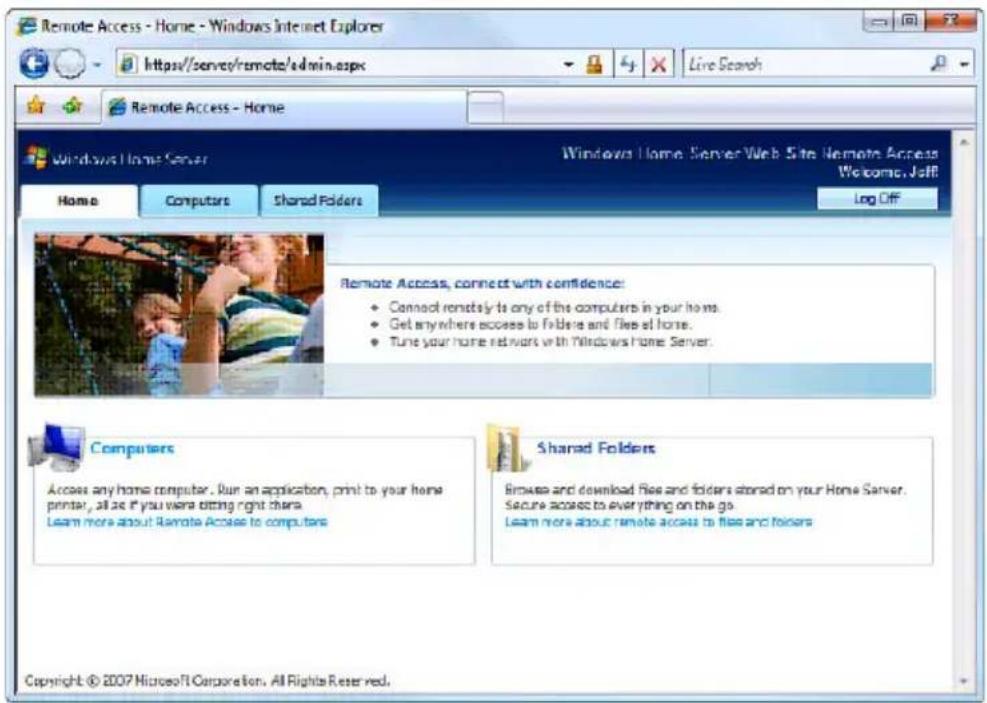Viewport: 987px width, 703px height.
Task: Open the Computers heading link
Action: pos(132,448)
